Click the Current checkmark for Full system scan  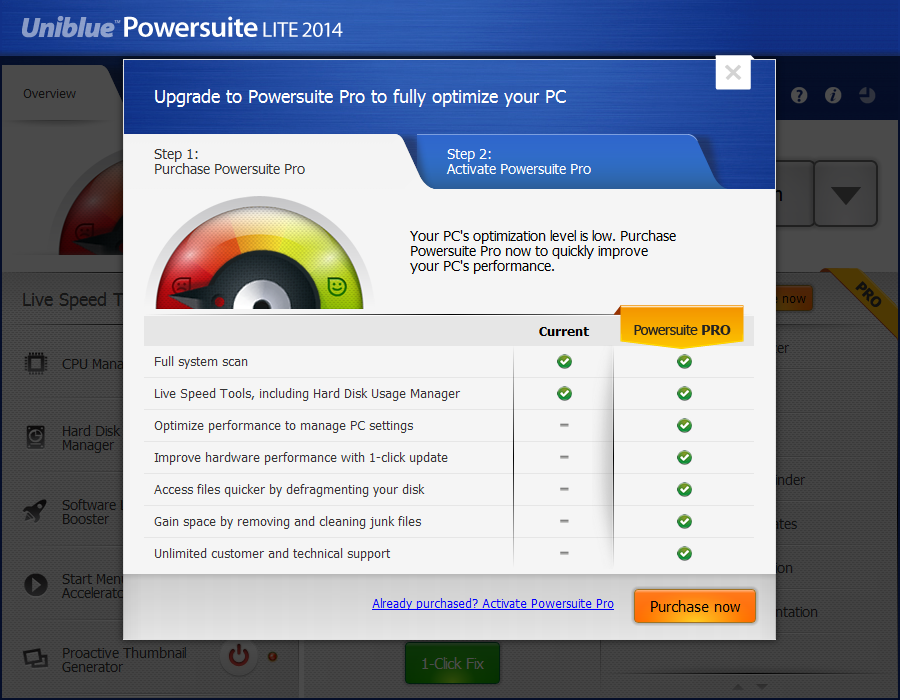[564, 361]
